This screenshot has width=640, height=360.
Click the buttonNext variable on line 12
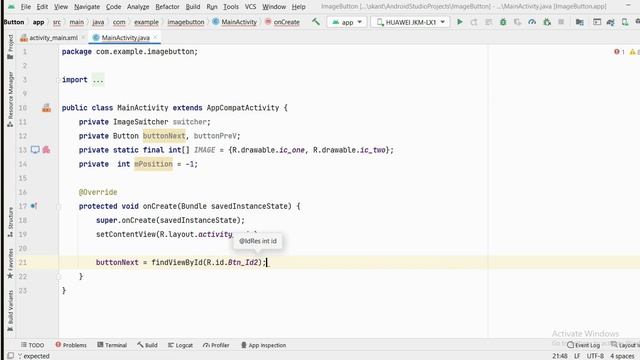164,136
